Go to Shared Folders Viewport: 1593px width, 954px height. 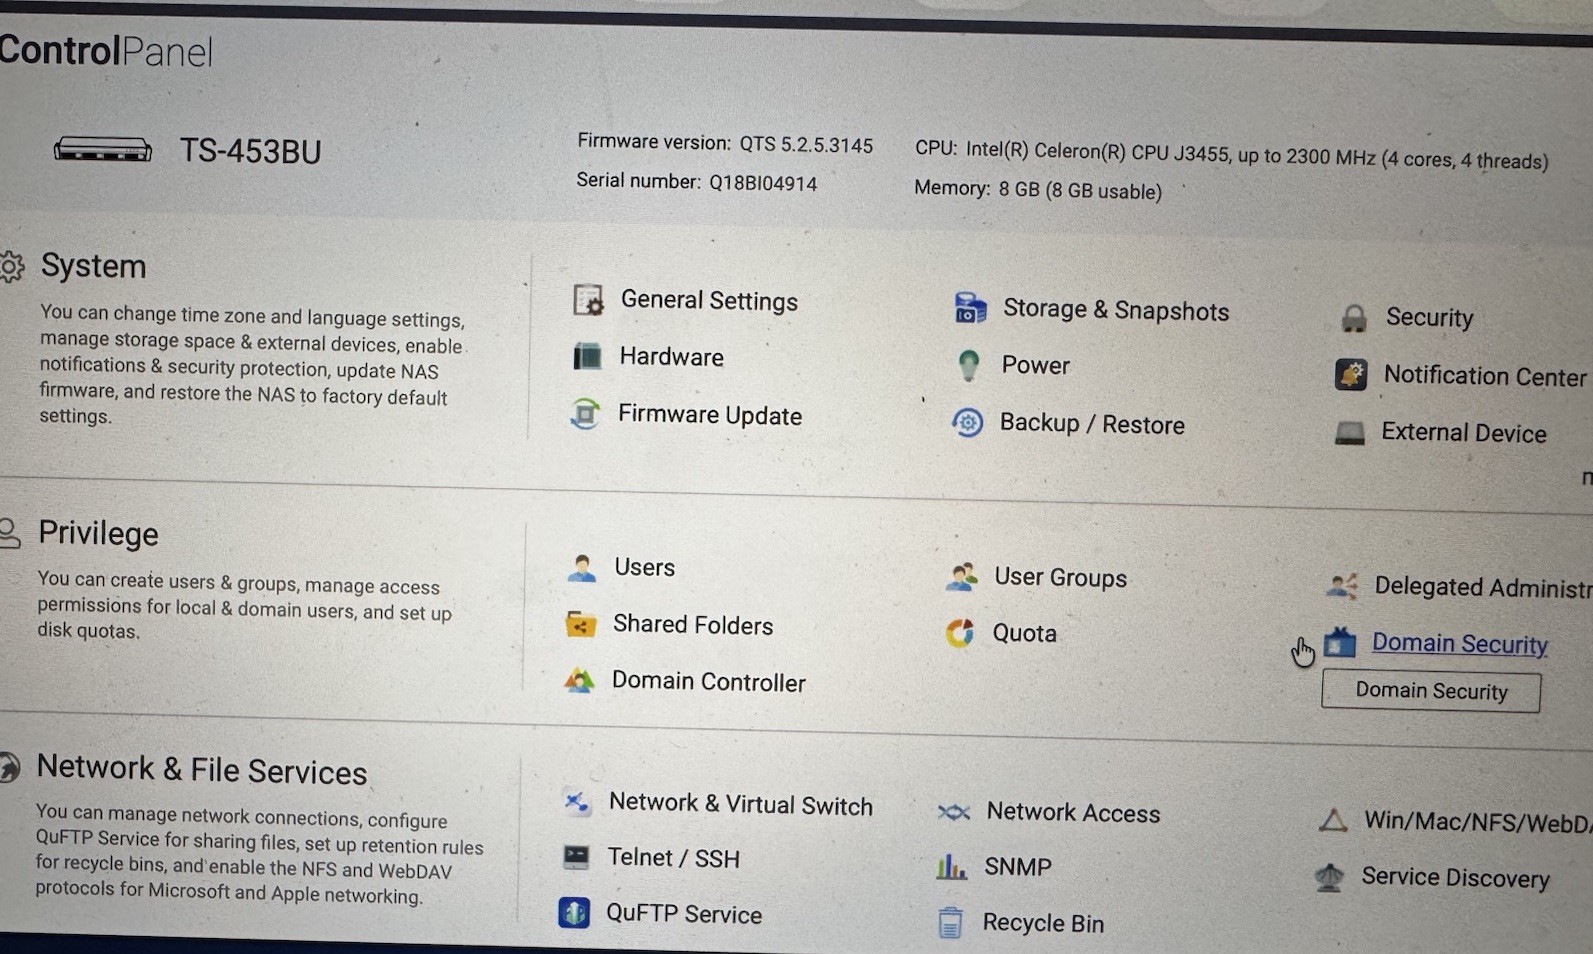click(x=693, y=625)
